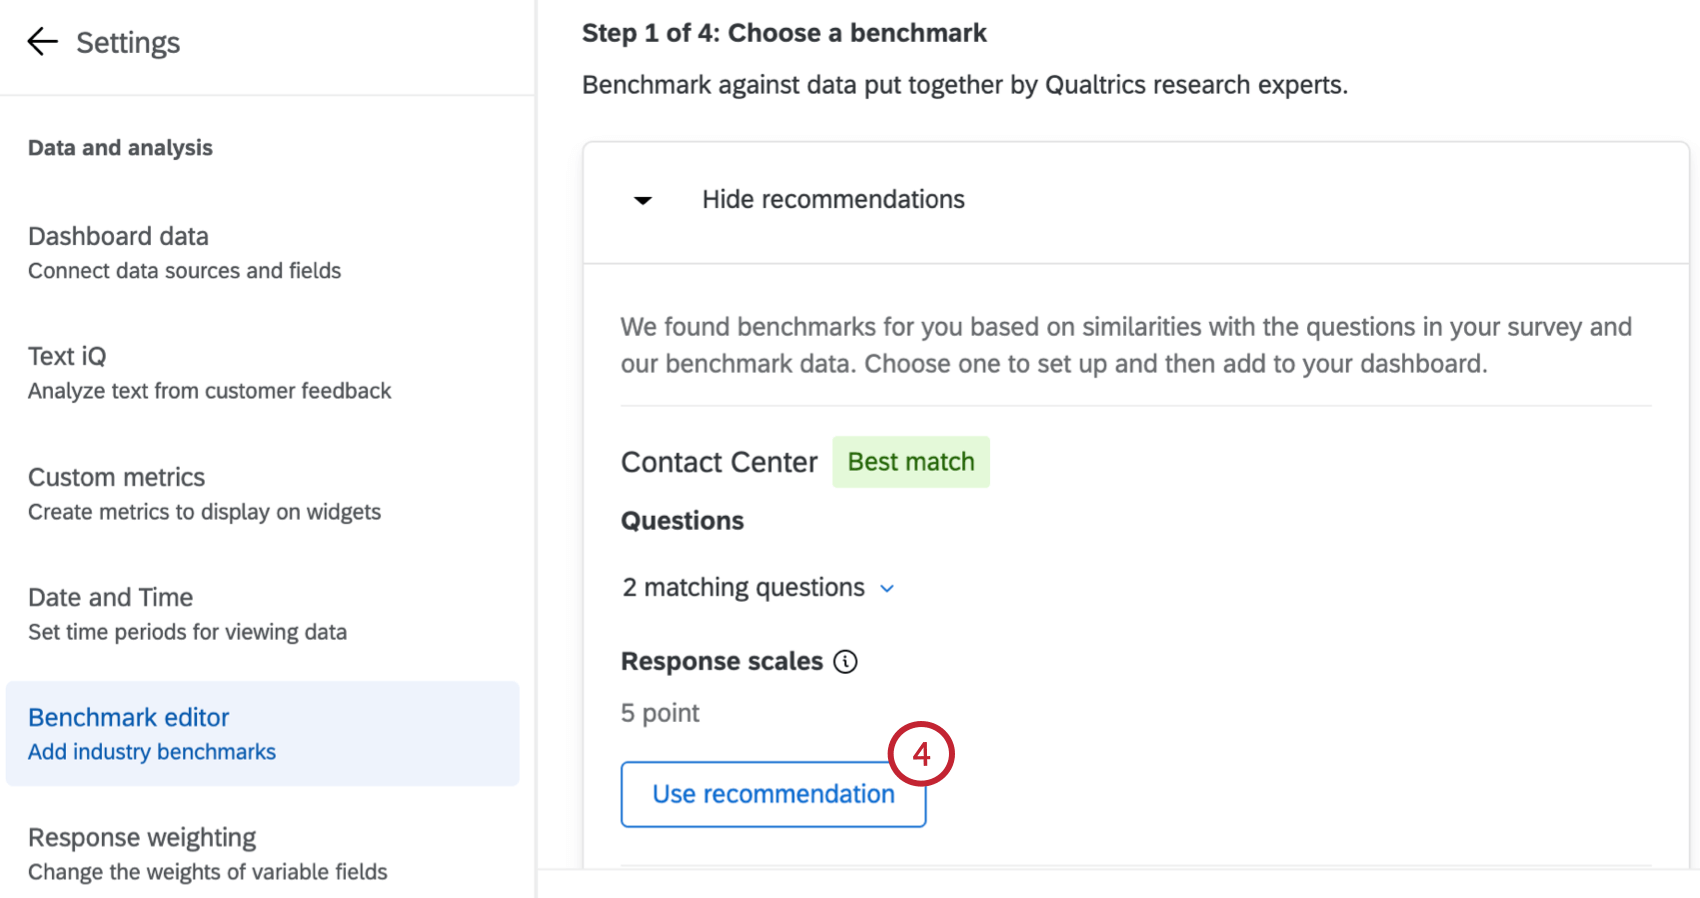This screenshot has width=1700, height=898.
Task: Click the Use recommendation button
Action: pyautogui.click(x=772, y=793)
